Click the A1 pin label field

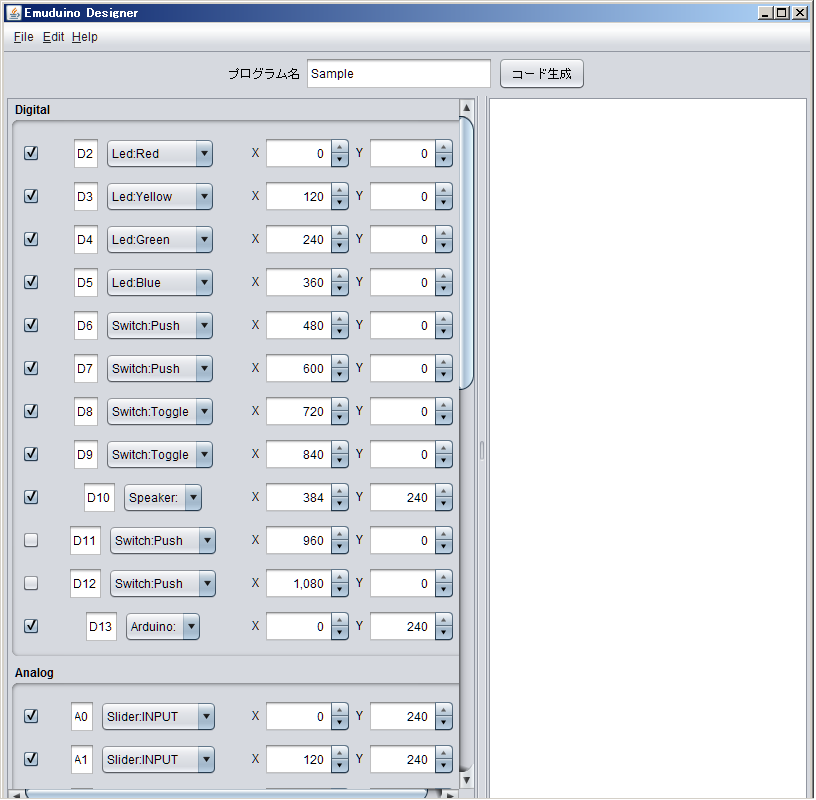click(x=81, y=759)
